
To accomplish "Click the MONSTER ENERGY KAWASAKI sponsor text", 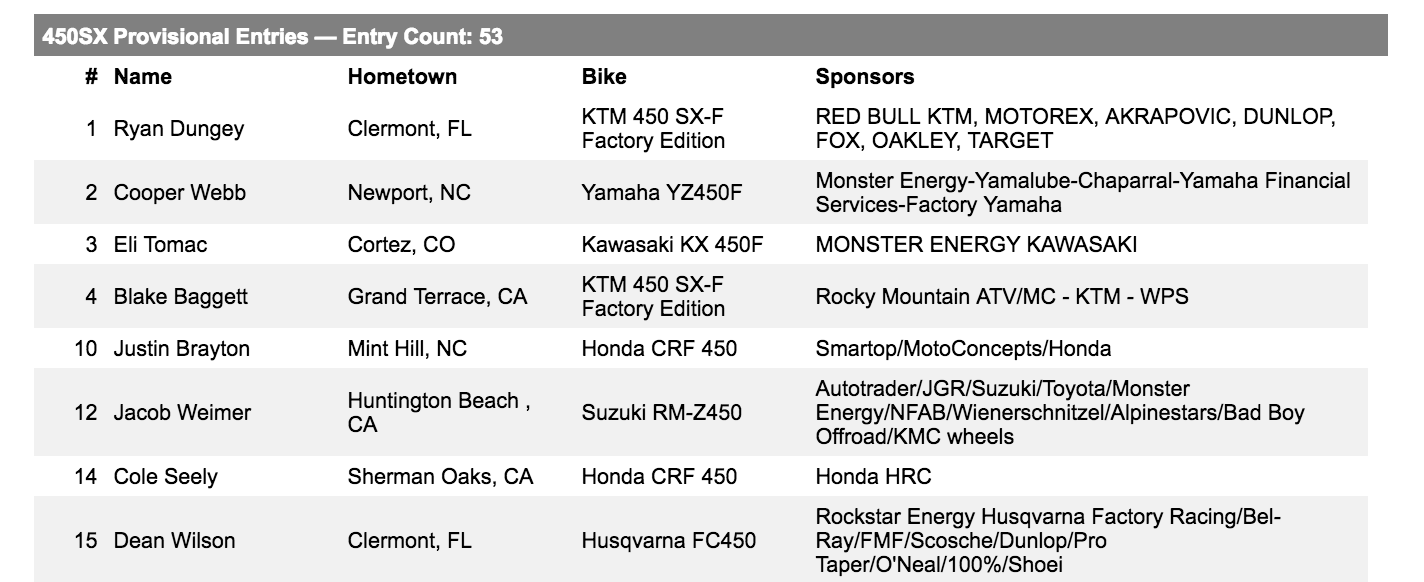I will click(x=976, y=245).
